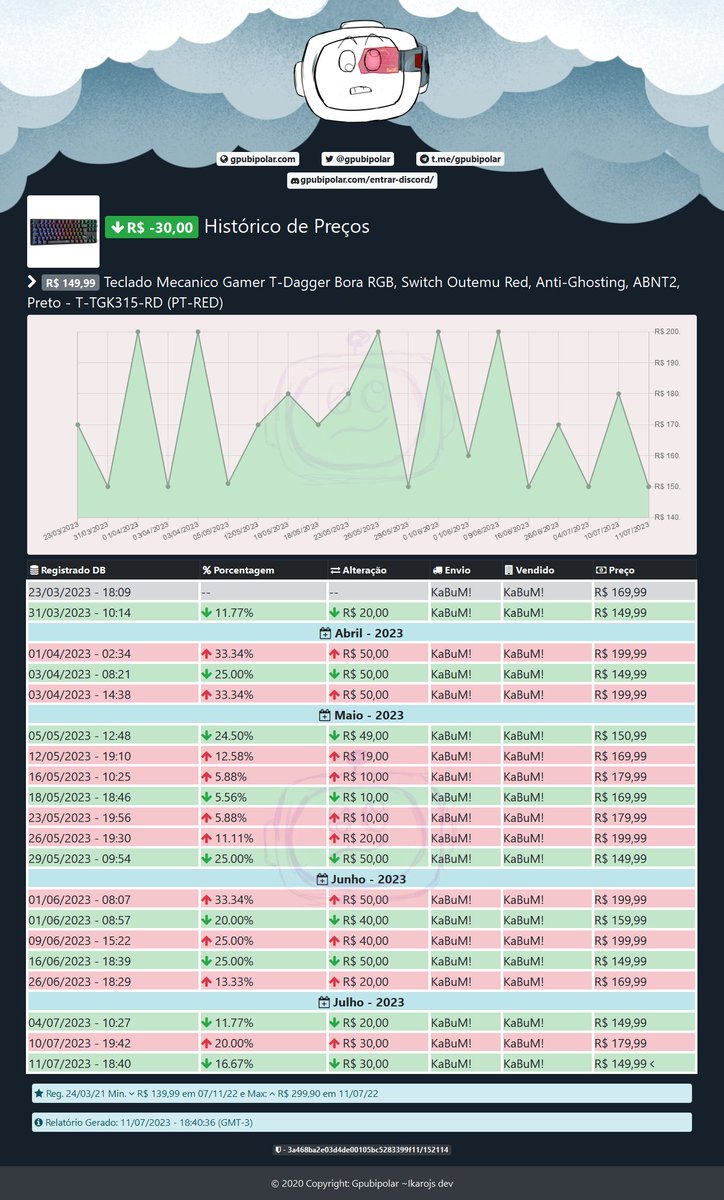
Task: Click the © 2020 Copyright Gpubipolar footer text
Action: (x=362, y=1184)
